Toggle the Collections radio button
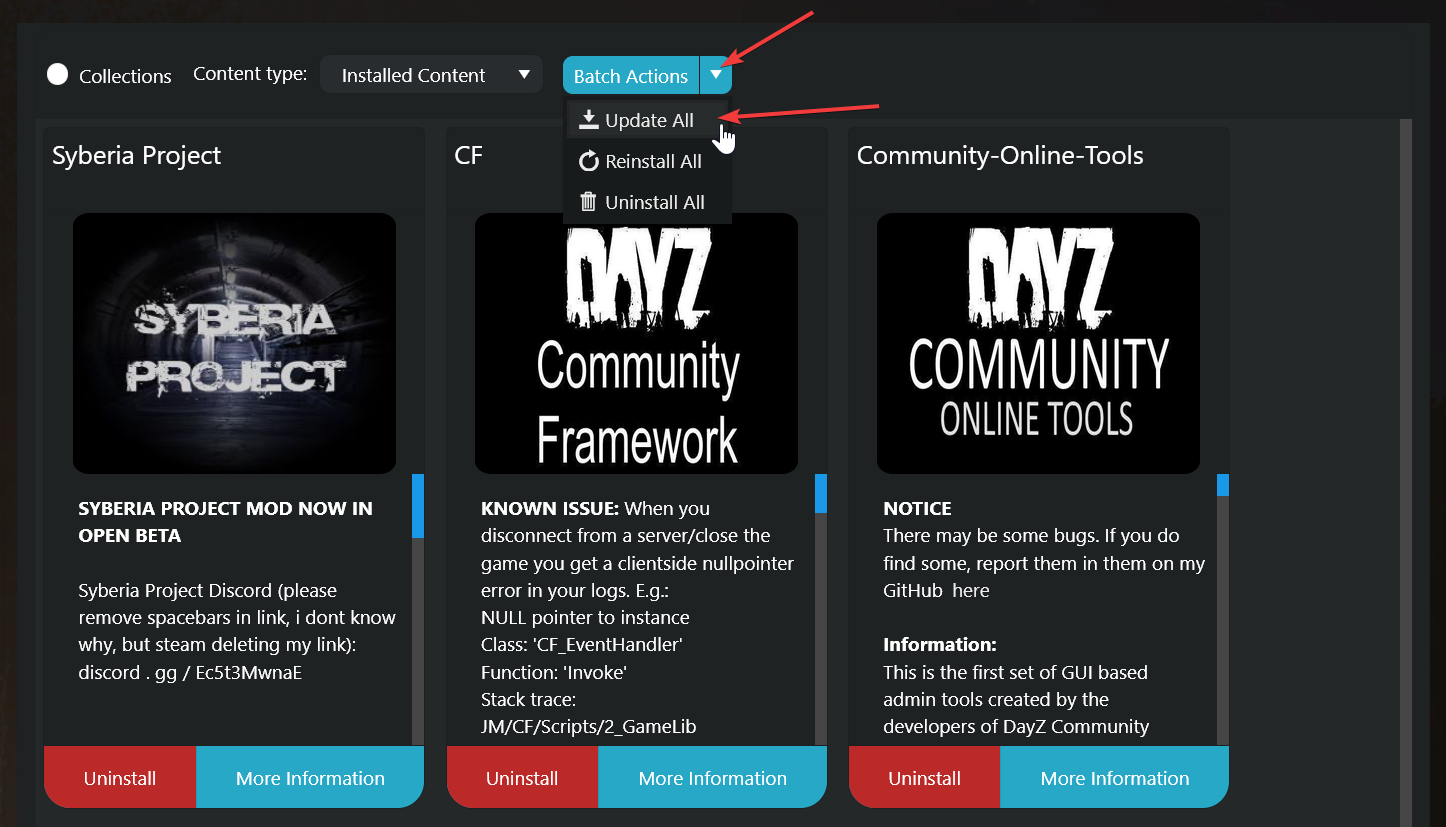Image resolution: width=1446 pixels, height=827 pixels. coord(58,75)
